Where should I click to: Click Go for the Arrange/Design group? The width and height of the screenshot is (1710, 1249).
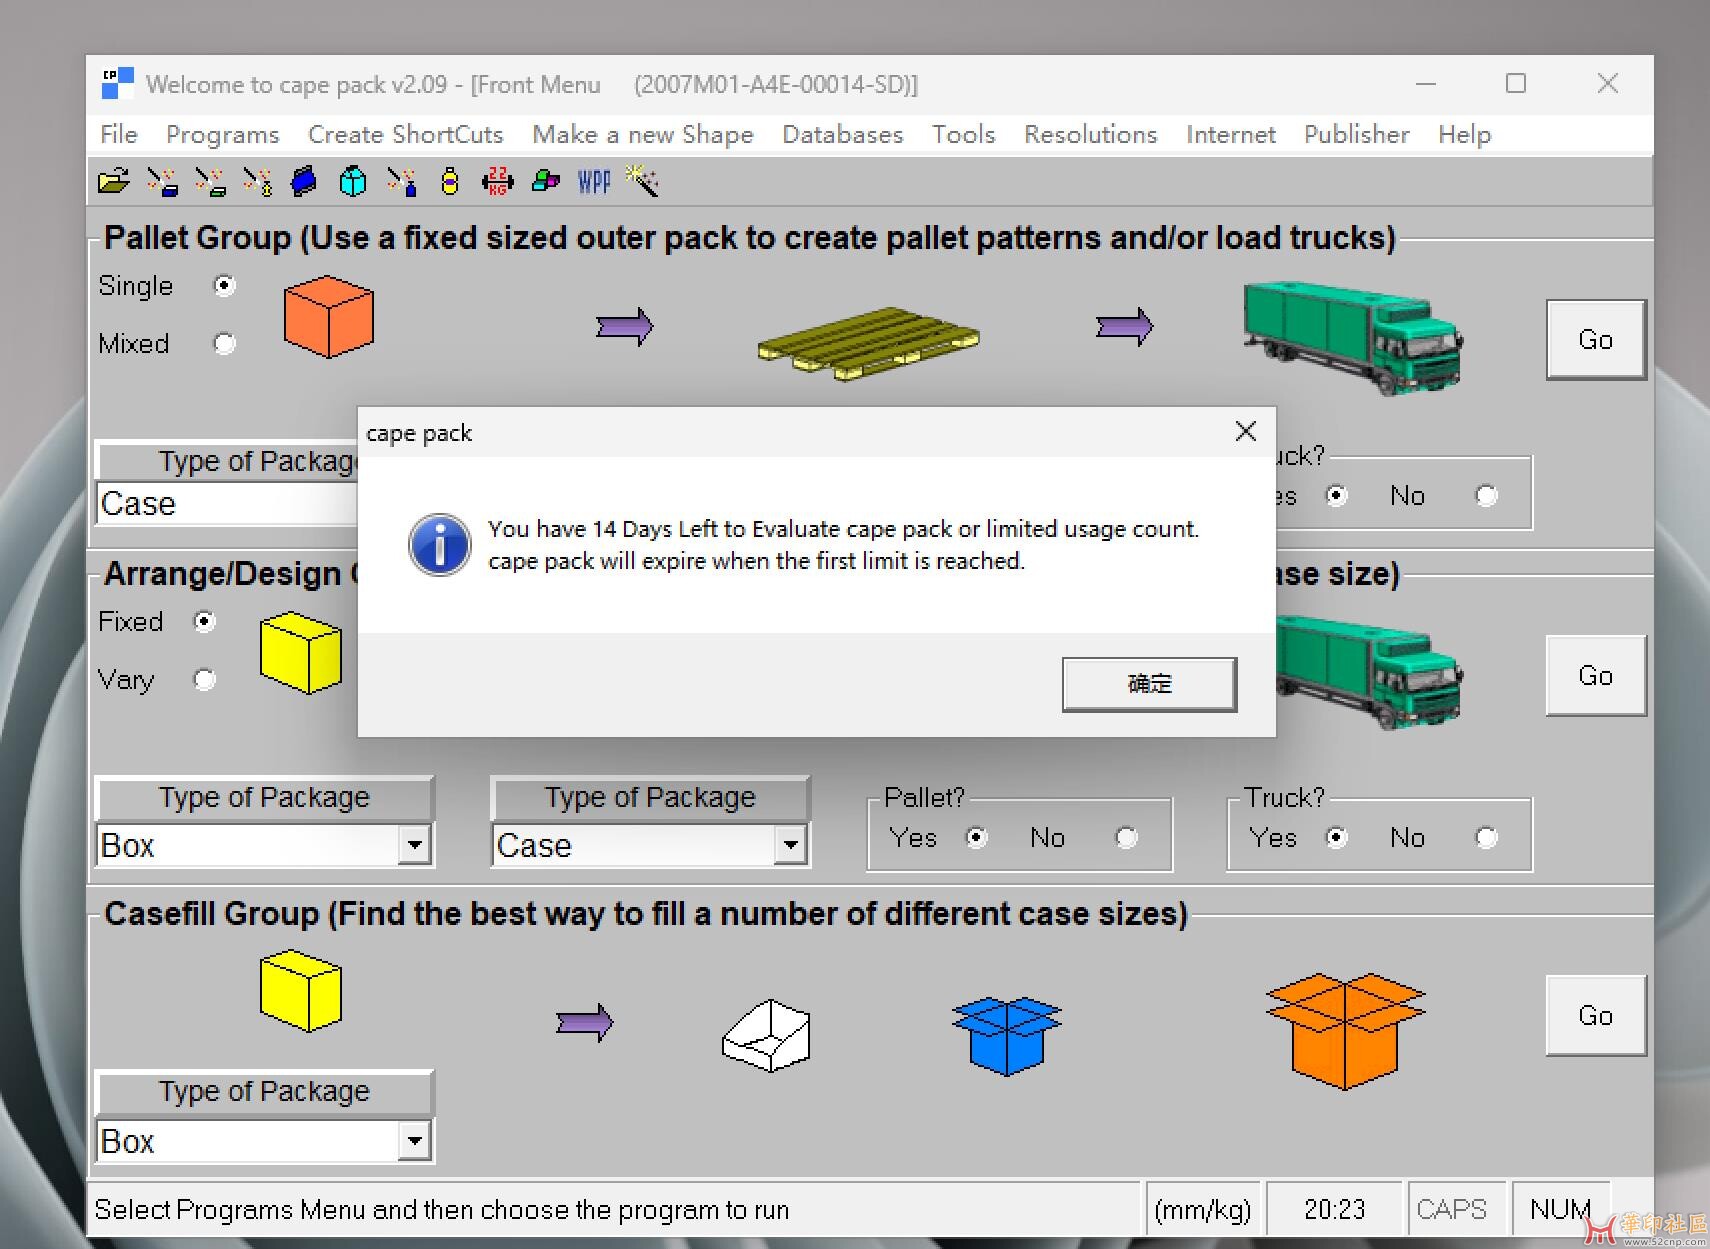(1596, 676)
